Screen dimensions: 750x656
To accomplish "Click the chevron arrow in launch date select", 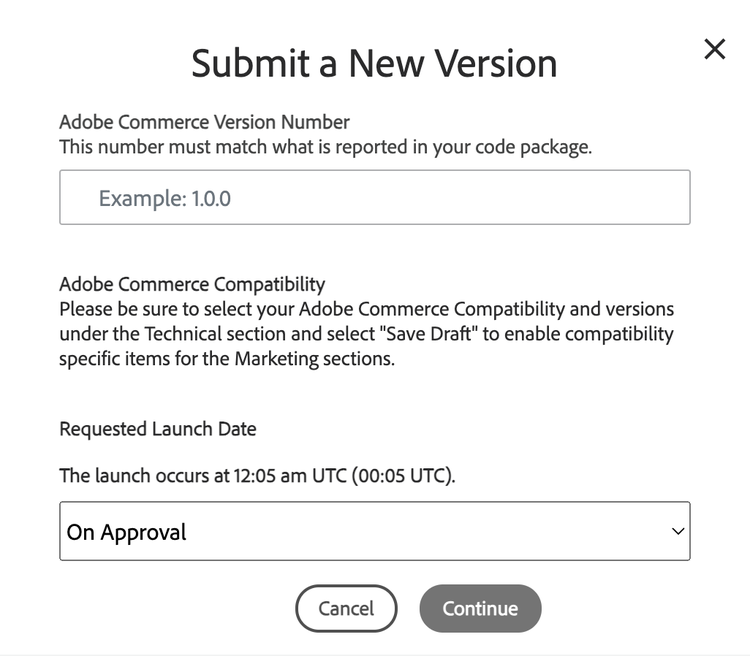I will point(678,531).
